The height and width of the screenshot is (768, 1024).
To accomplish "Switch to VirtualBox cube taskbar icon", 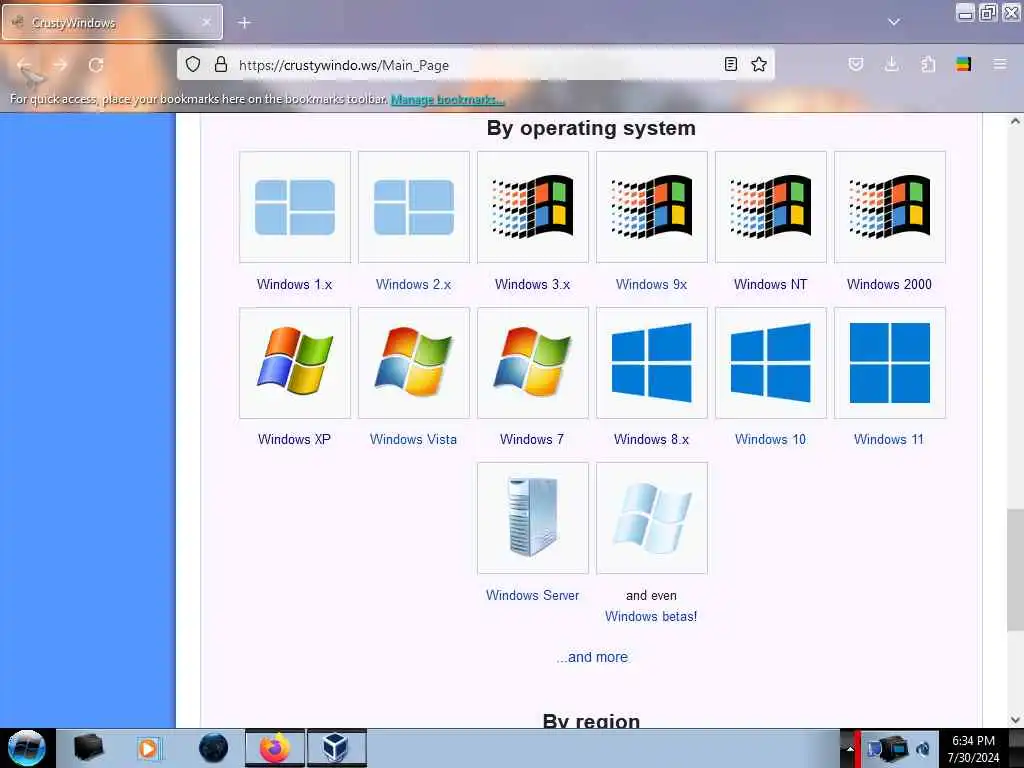I will click(x=336, y=748).
